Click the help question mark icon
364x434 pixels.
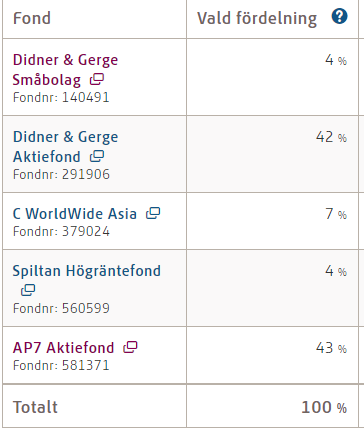coord(339,16)
